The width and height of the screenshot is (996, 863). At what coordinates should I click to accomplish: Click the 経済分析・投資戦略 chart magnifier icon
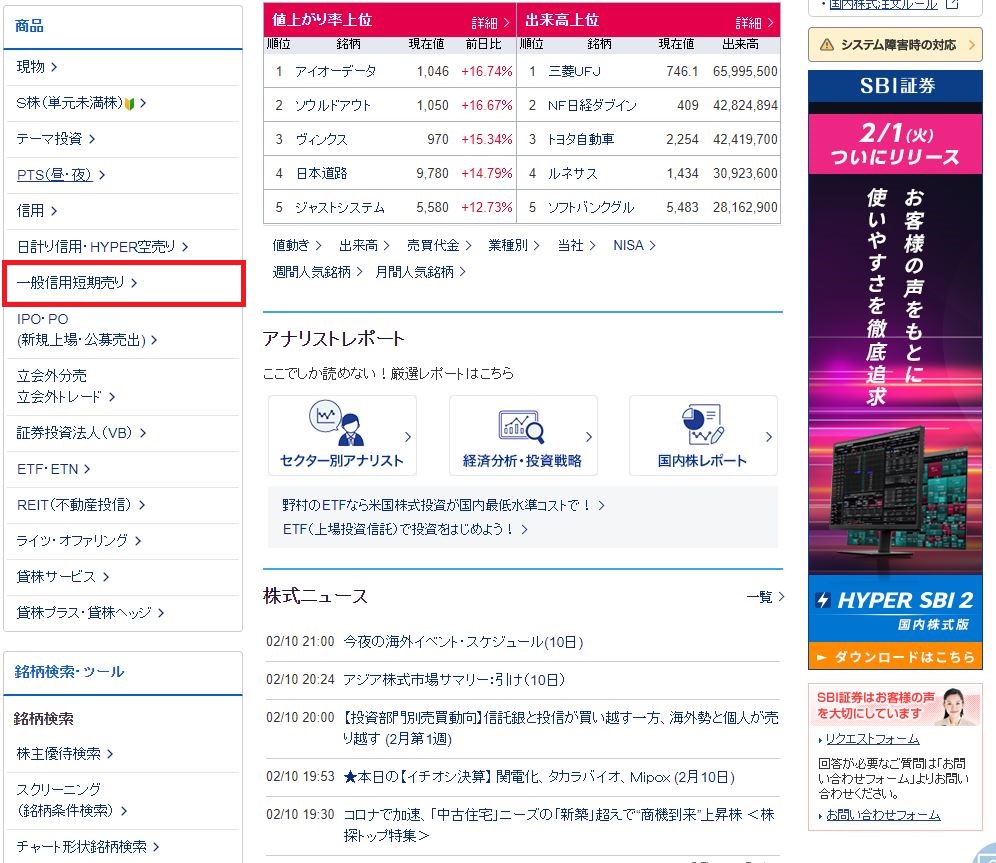click(x=522, y=425)
